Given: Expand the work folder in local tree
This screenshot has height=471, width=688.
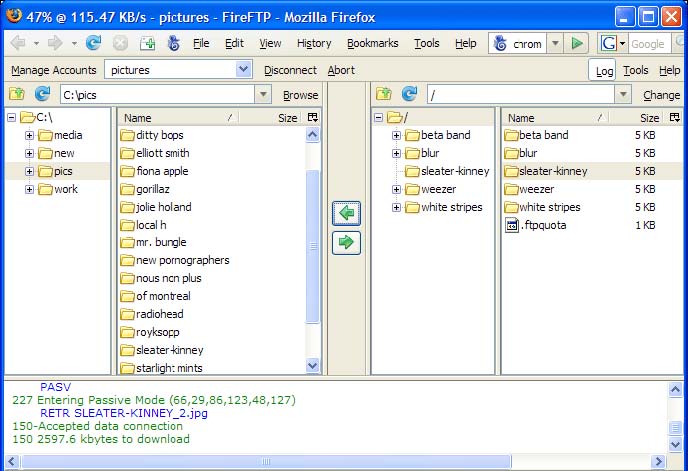Looking at the screenshot, I should 29,189.
